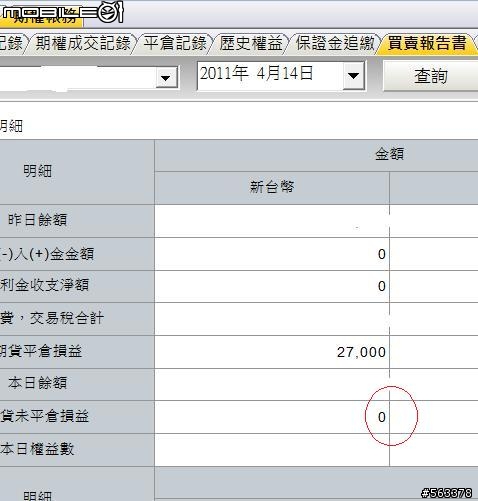Click the circled 0 unrealized profit value
Image resolution: width=478 pixels, height=501 pixels.
(382, 417)
